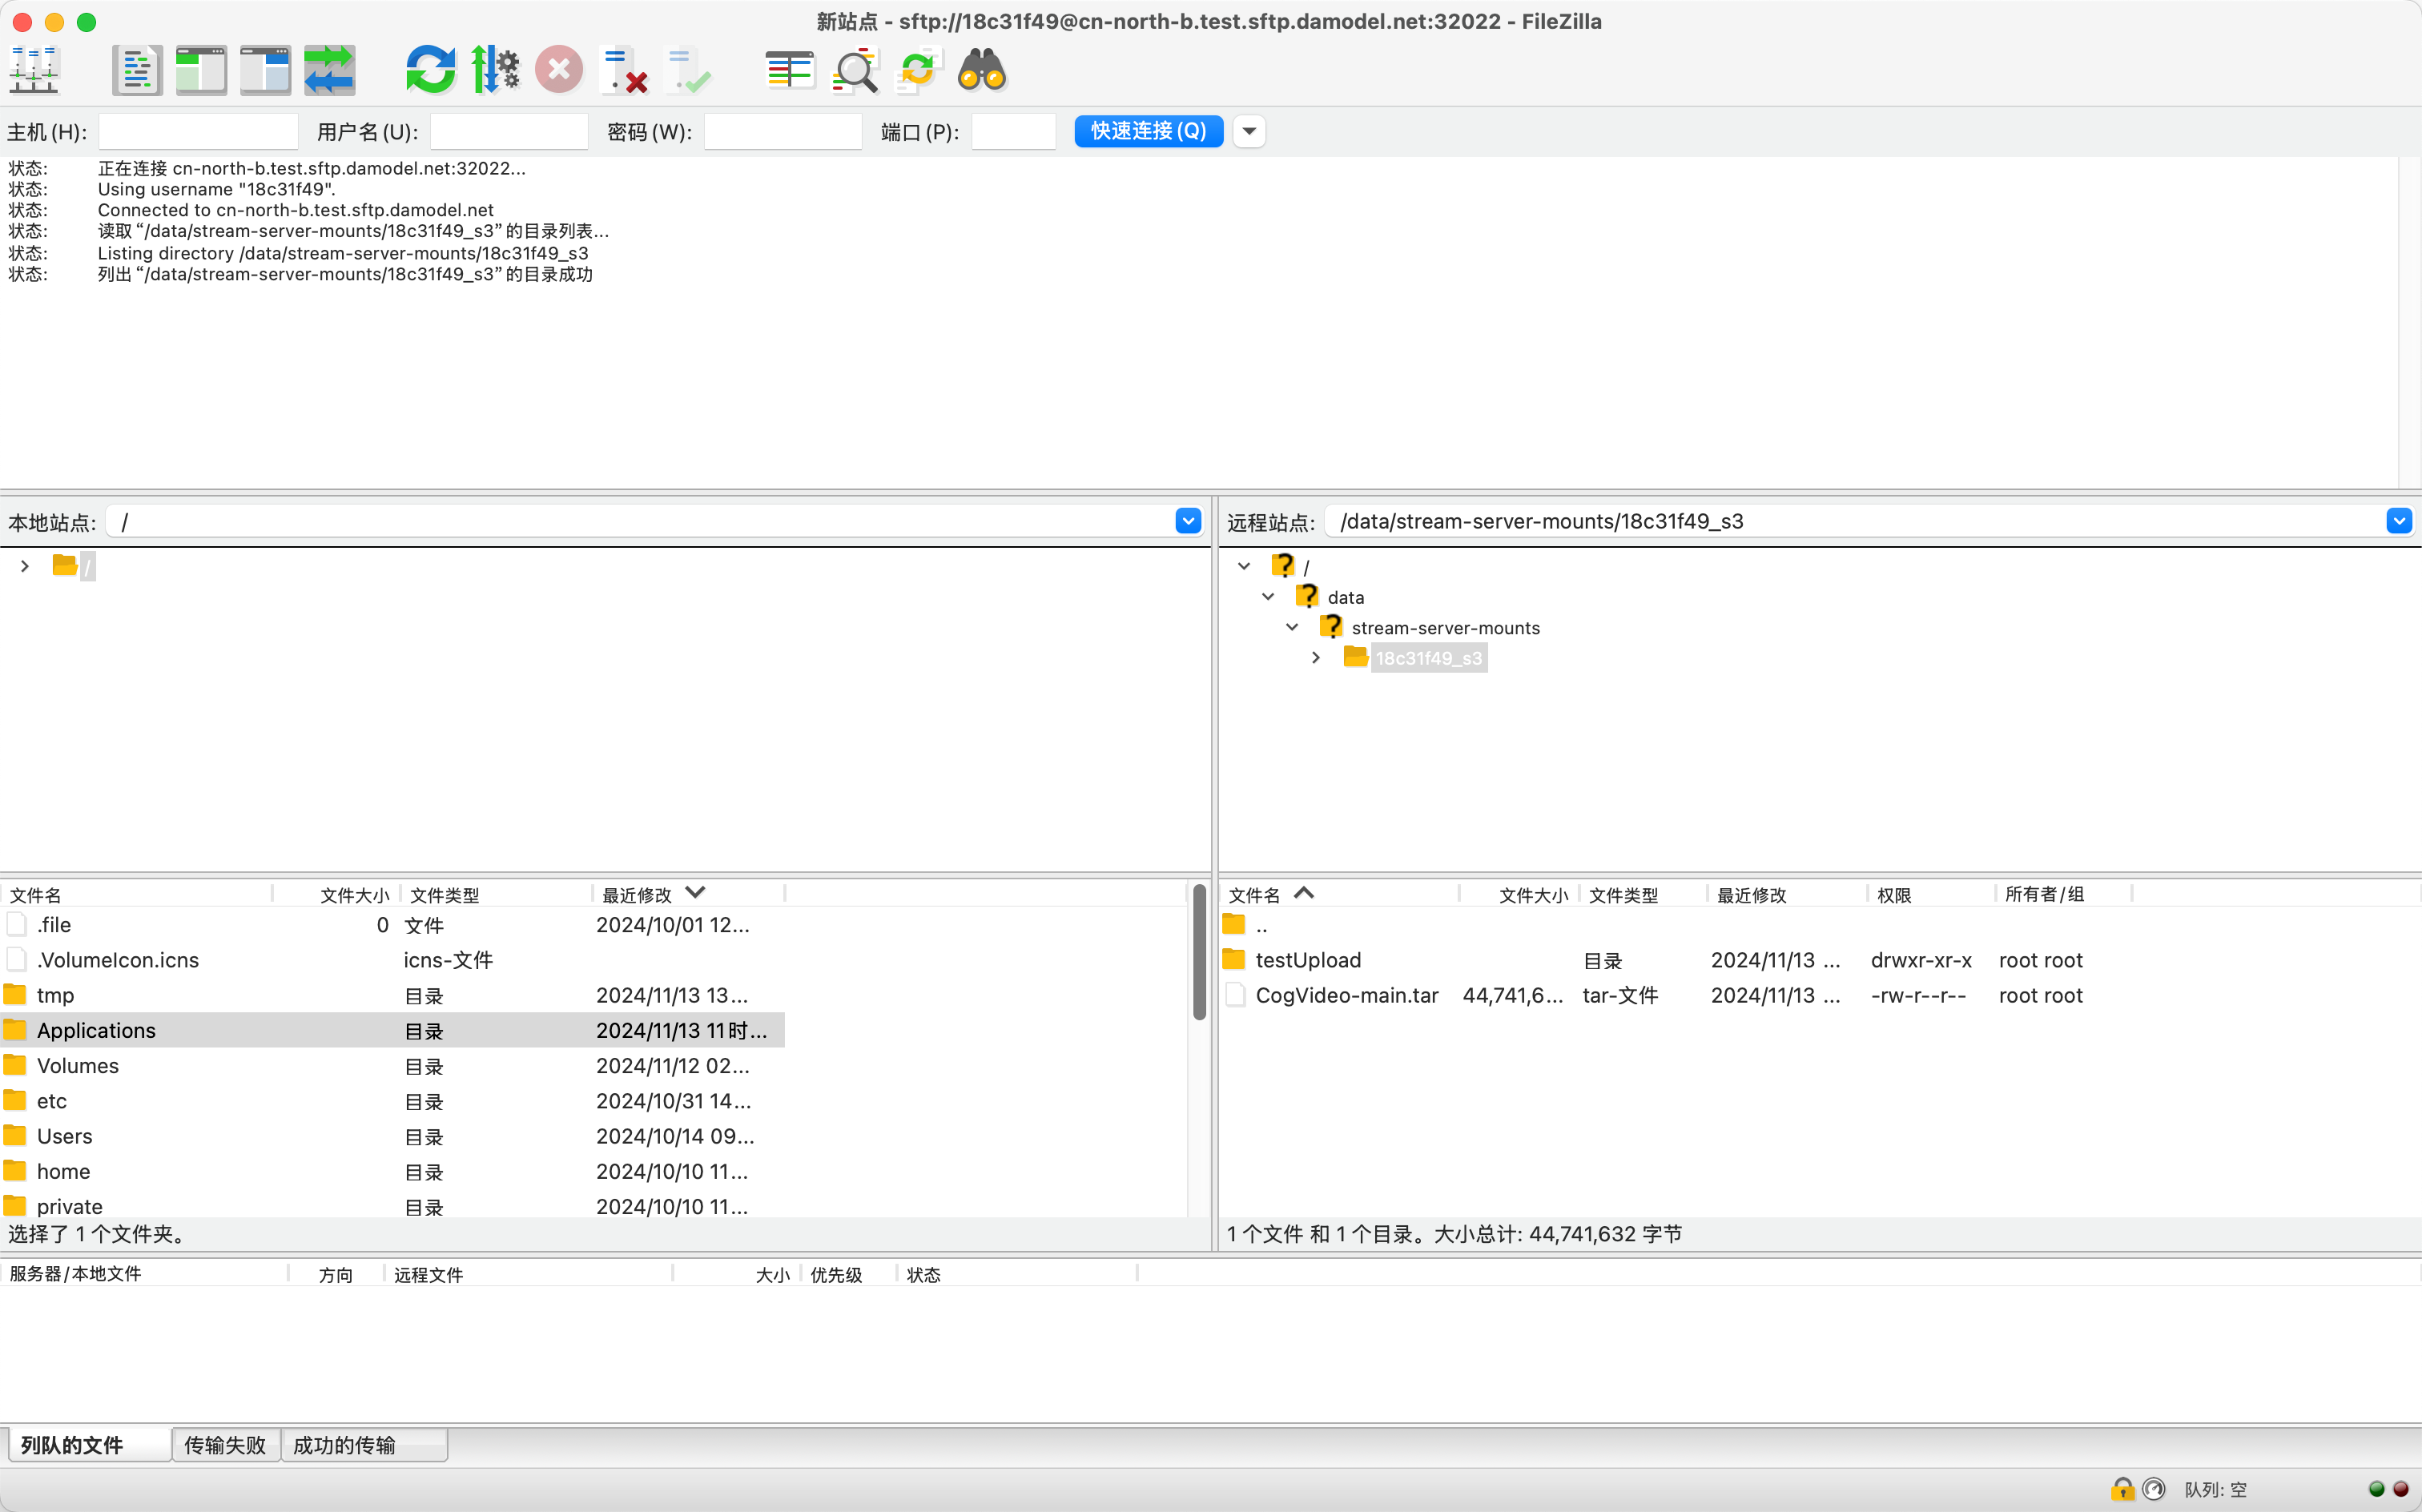
Task: Select the Volumes folder in local list
Action: coord(392,1066)
